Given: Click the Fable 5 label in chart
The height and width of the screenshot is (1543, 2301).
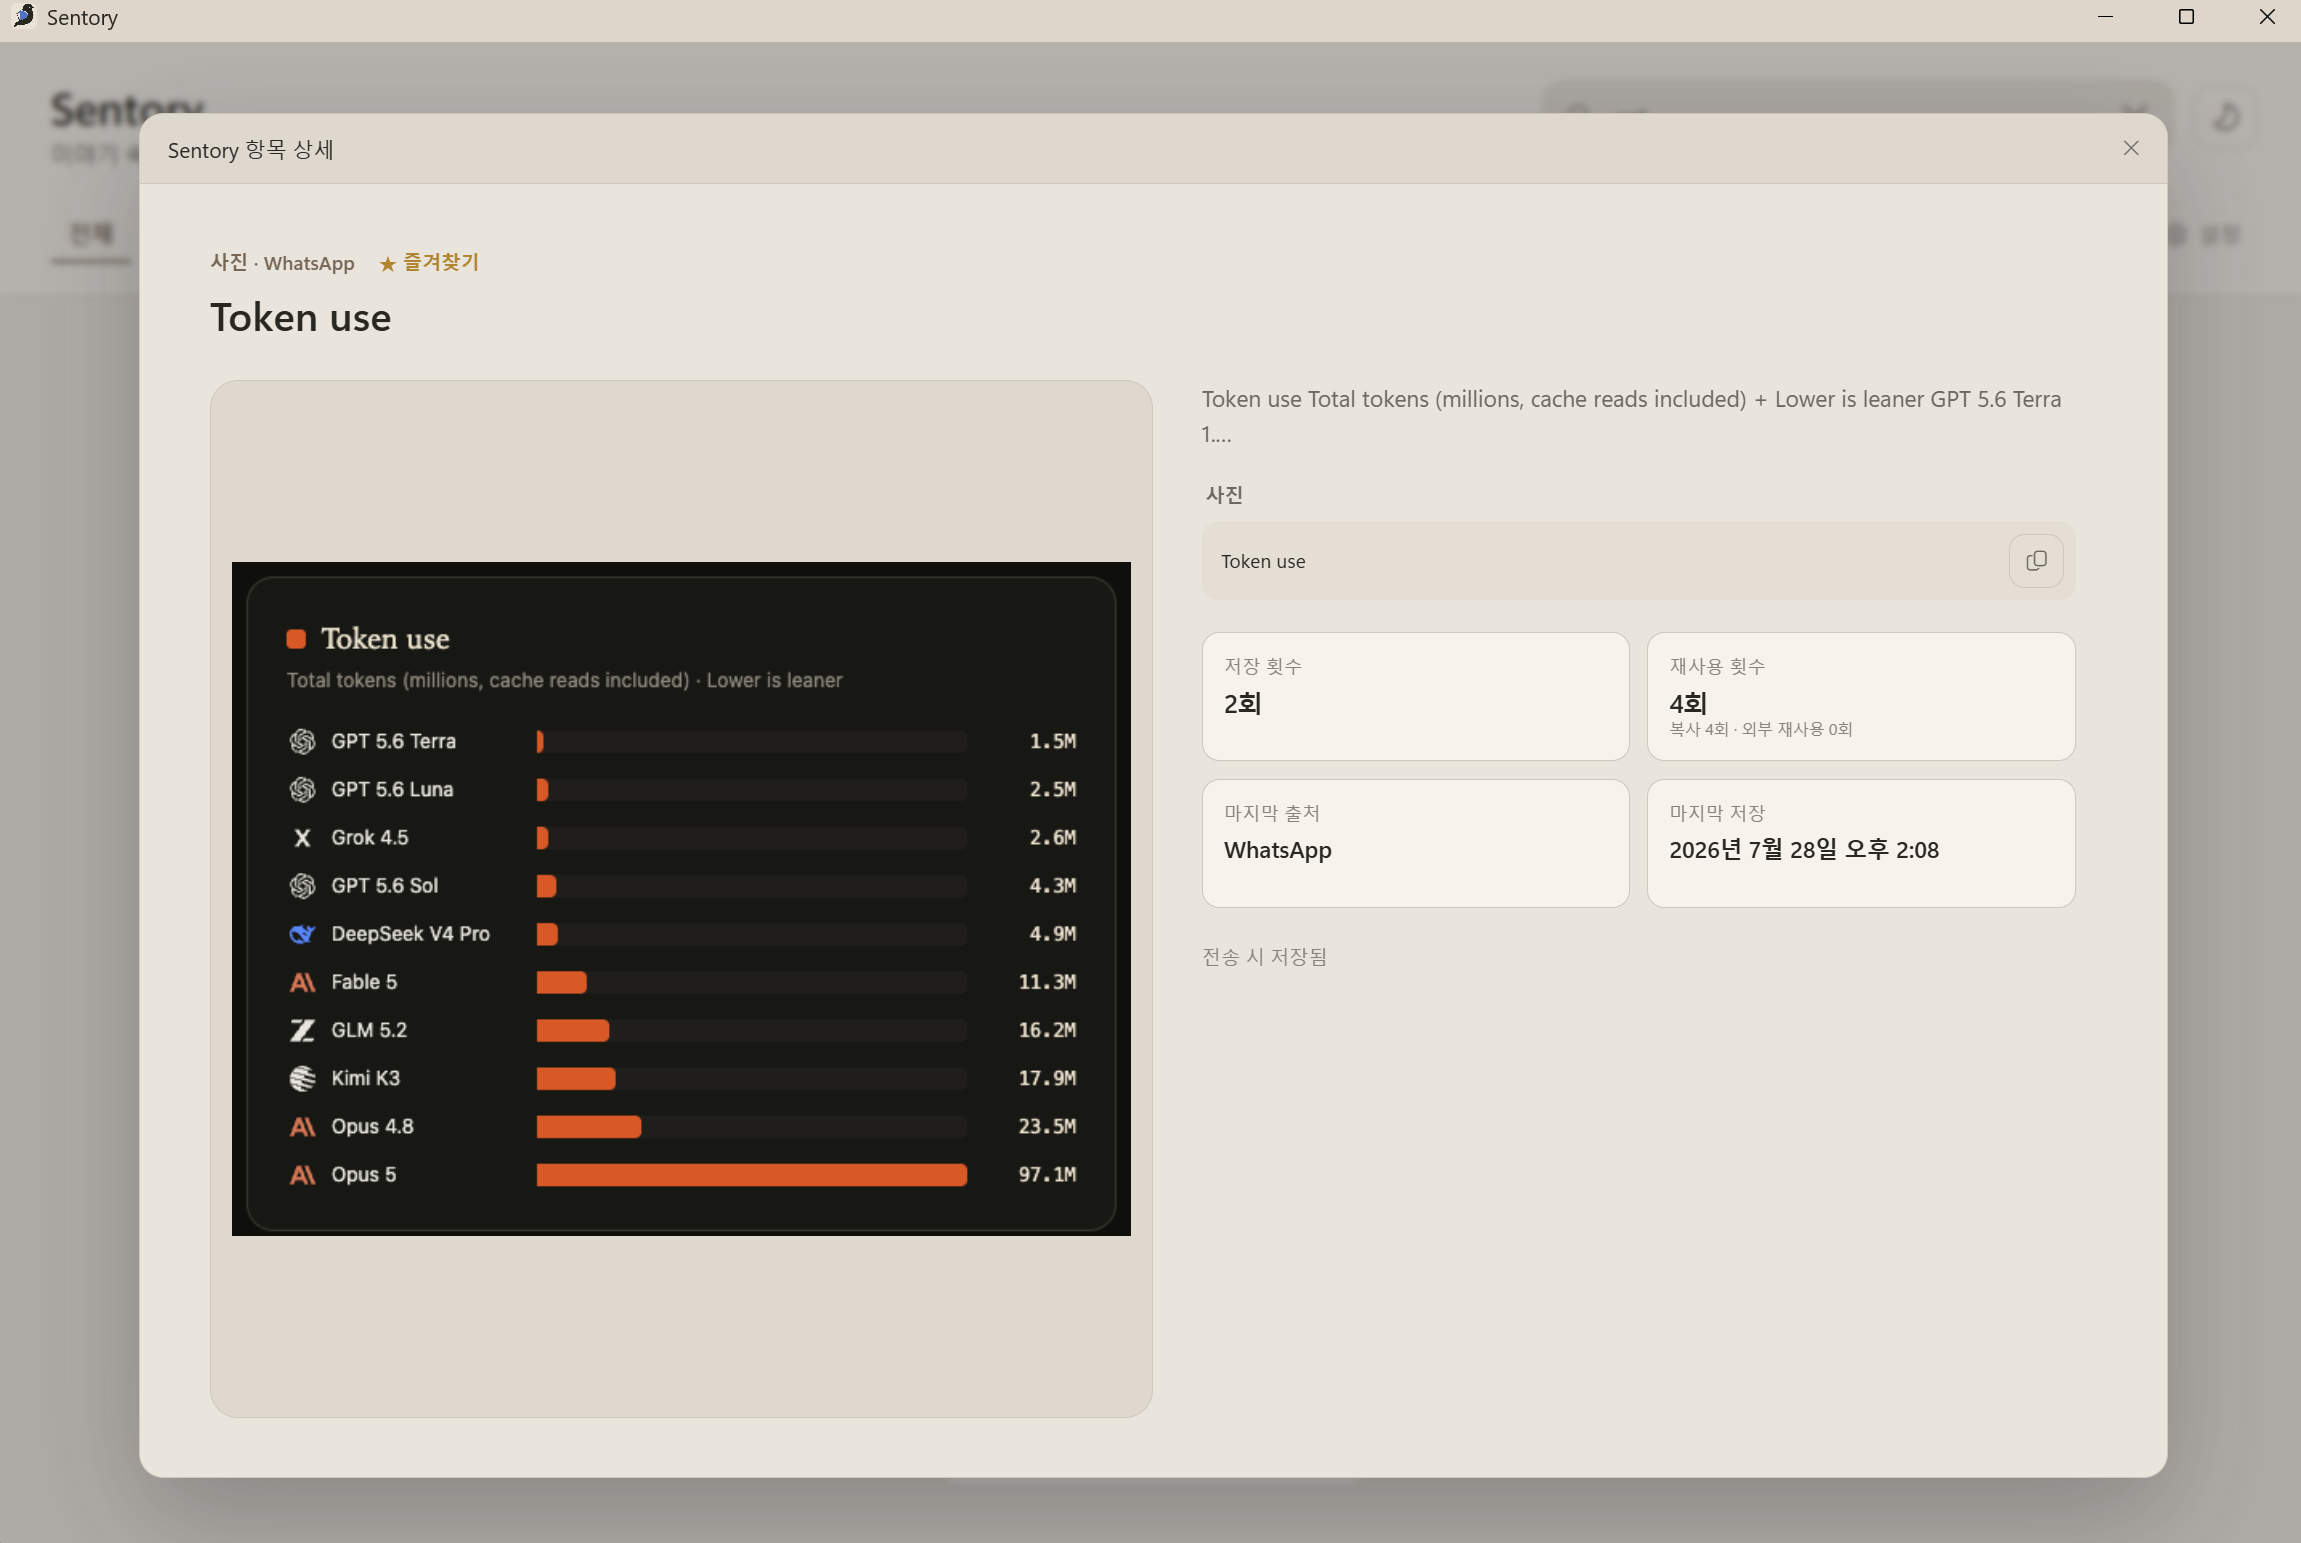Looking at the screenshot, I should [x=364, y=982].
